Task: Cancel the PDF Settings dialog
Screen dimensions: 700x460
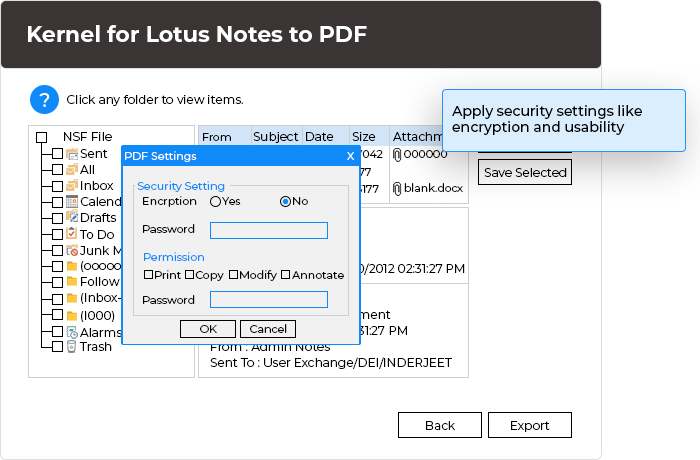Action: point(268,329)
